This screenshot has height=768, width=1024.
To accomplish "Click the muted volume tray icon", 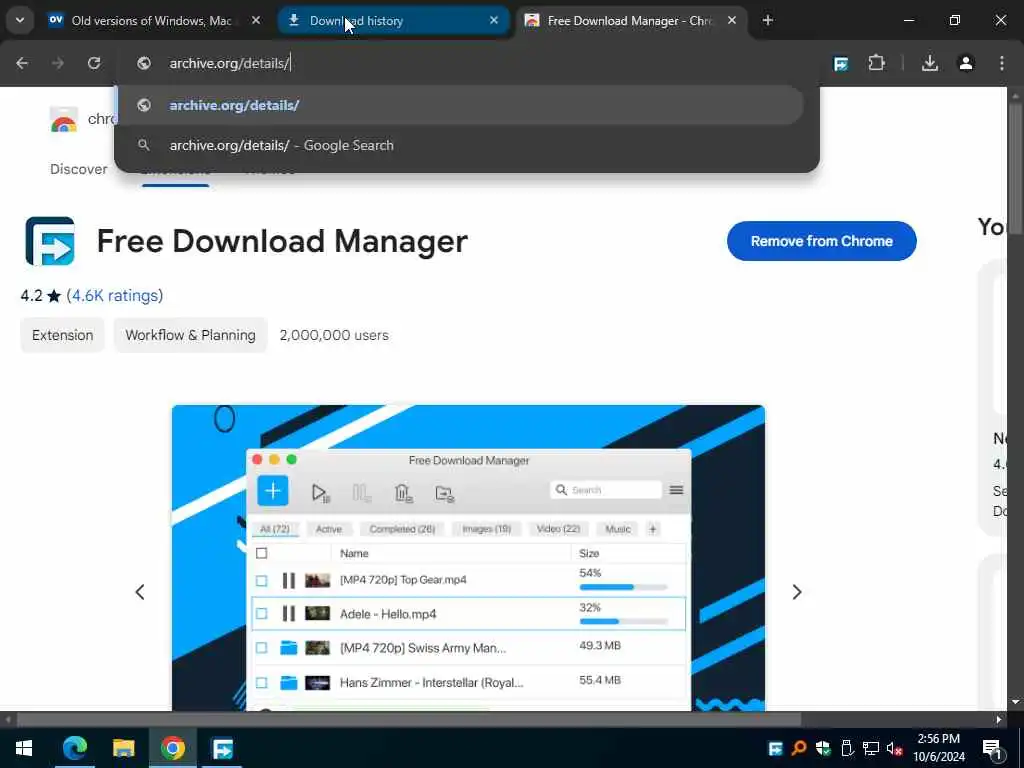I will tap(895, 748).
